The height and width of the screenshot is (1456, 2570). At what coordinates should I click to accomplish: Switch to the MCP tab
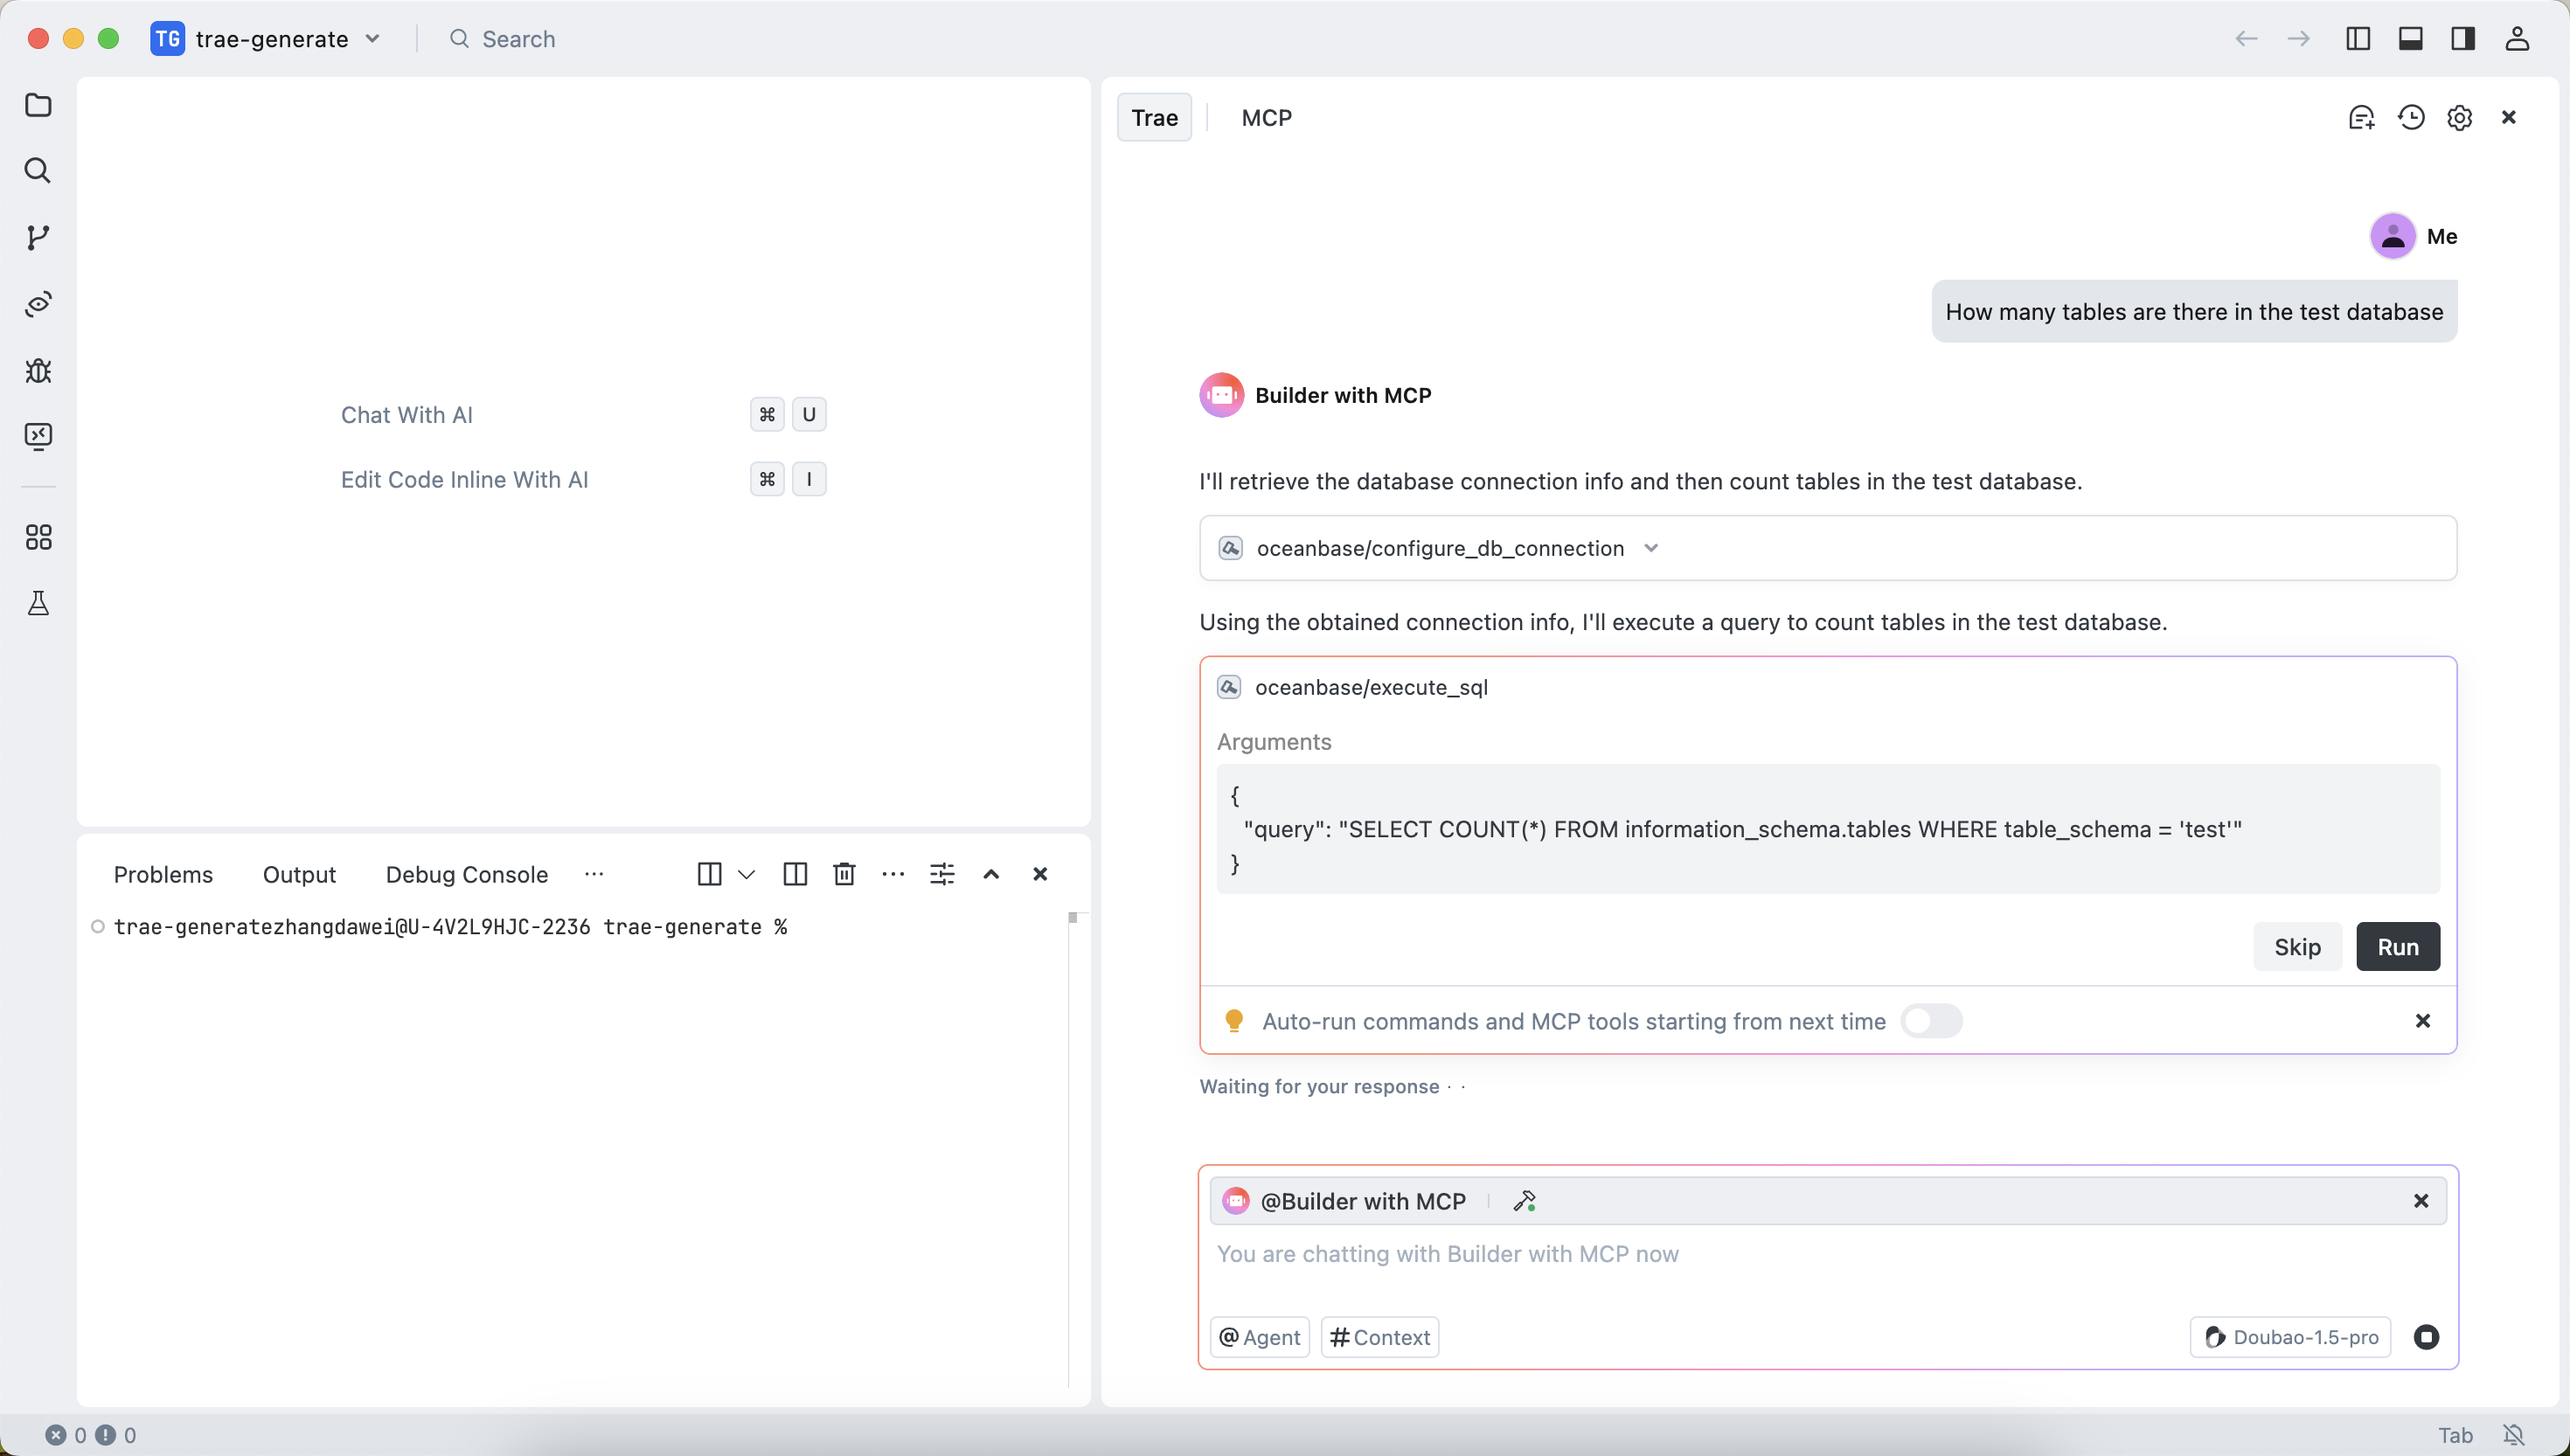(1266, 118)
